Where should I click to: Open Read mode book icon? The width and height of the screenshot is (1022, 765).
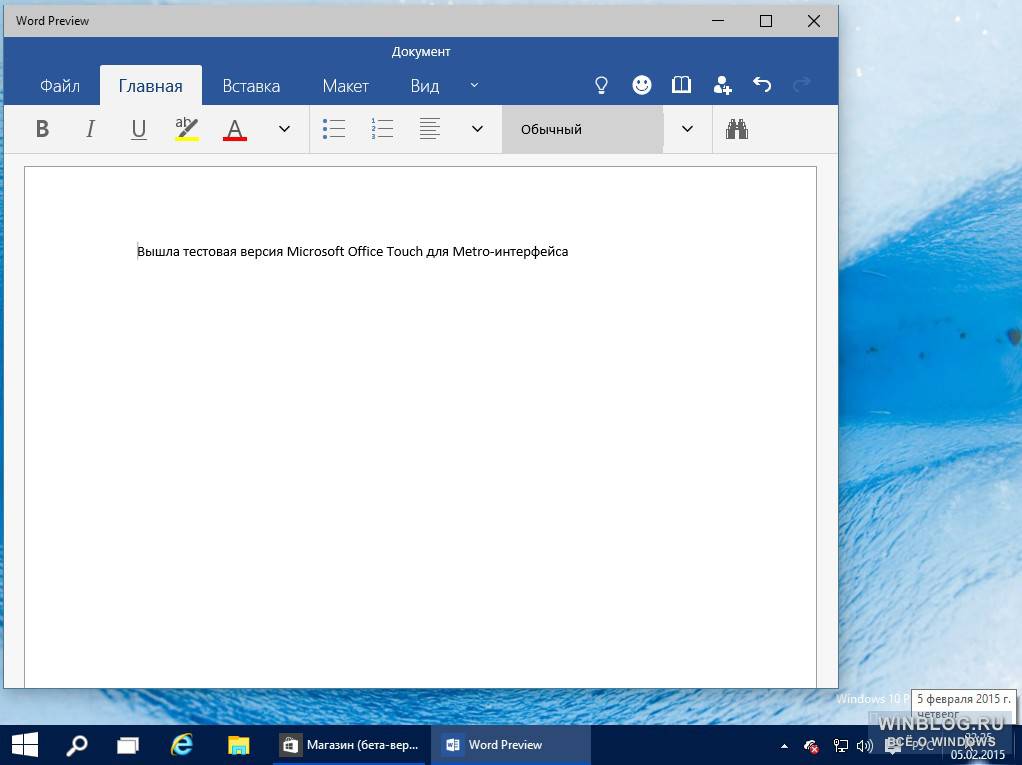[x=681, y=85]
